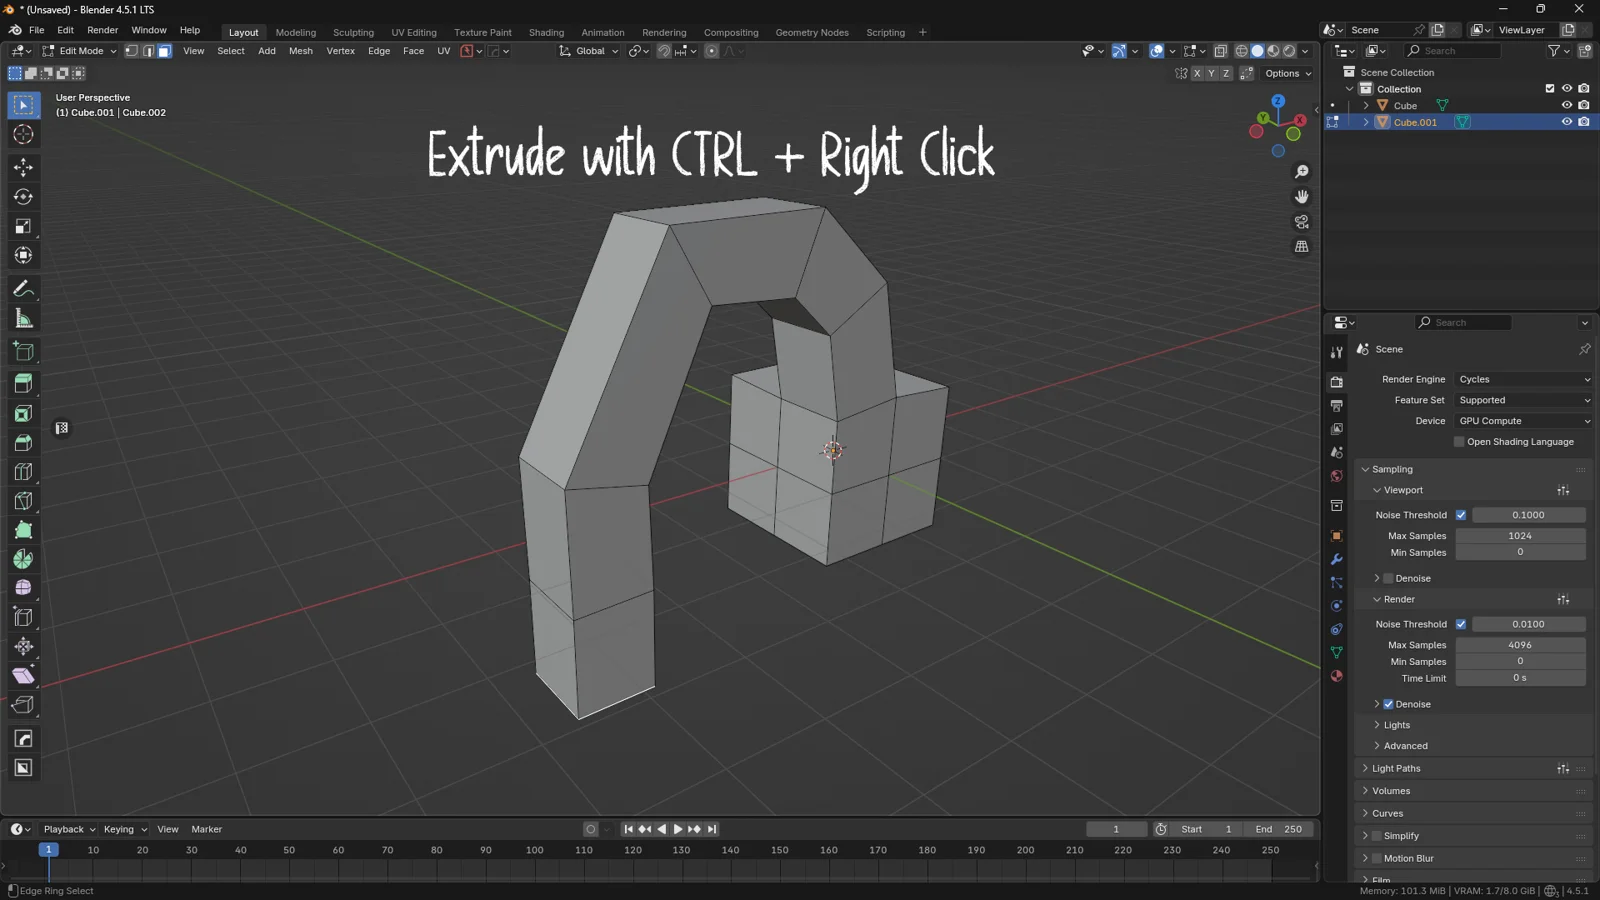The height and width of the screenshot is (900, 1600).
Task: Select the Annotate tool
Action: point(23,289)
